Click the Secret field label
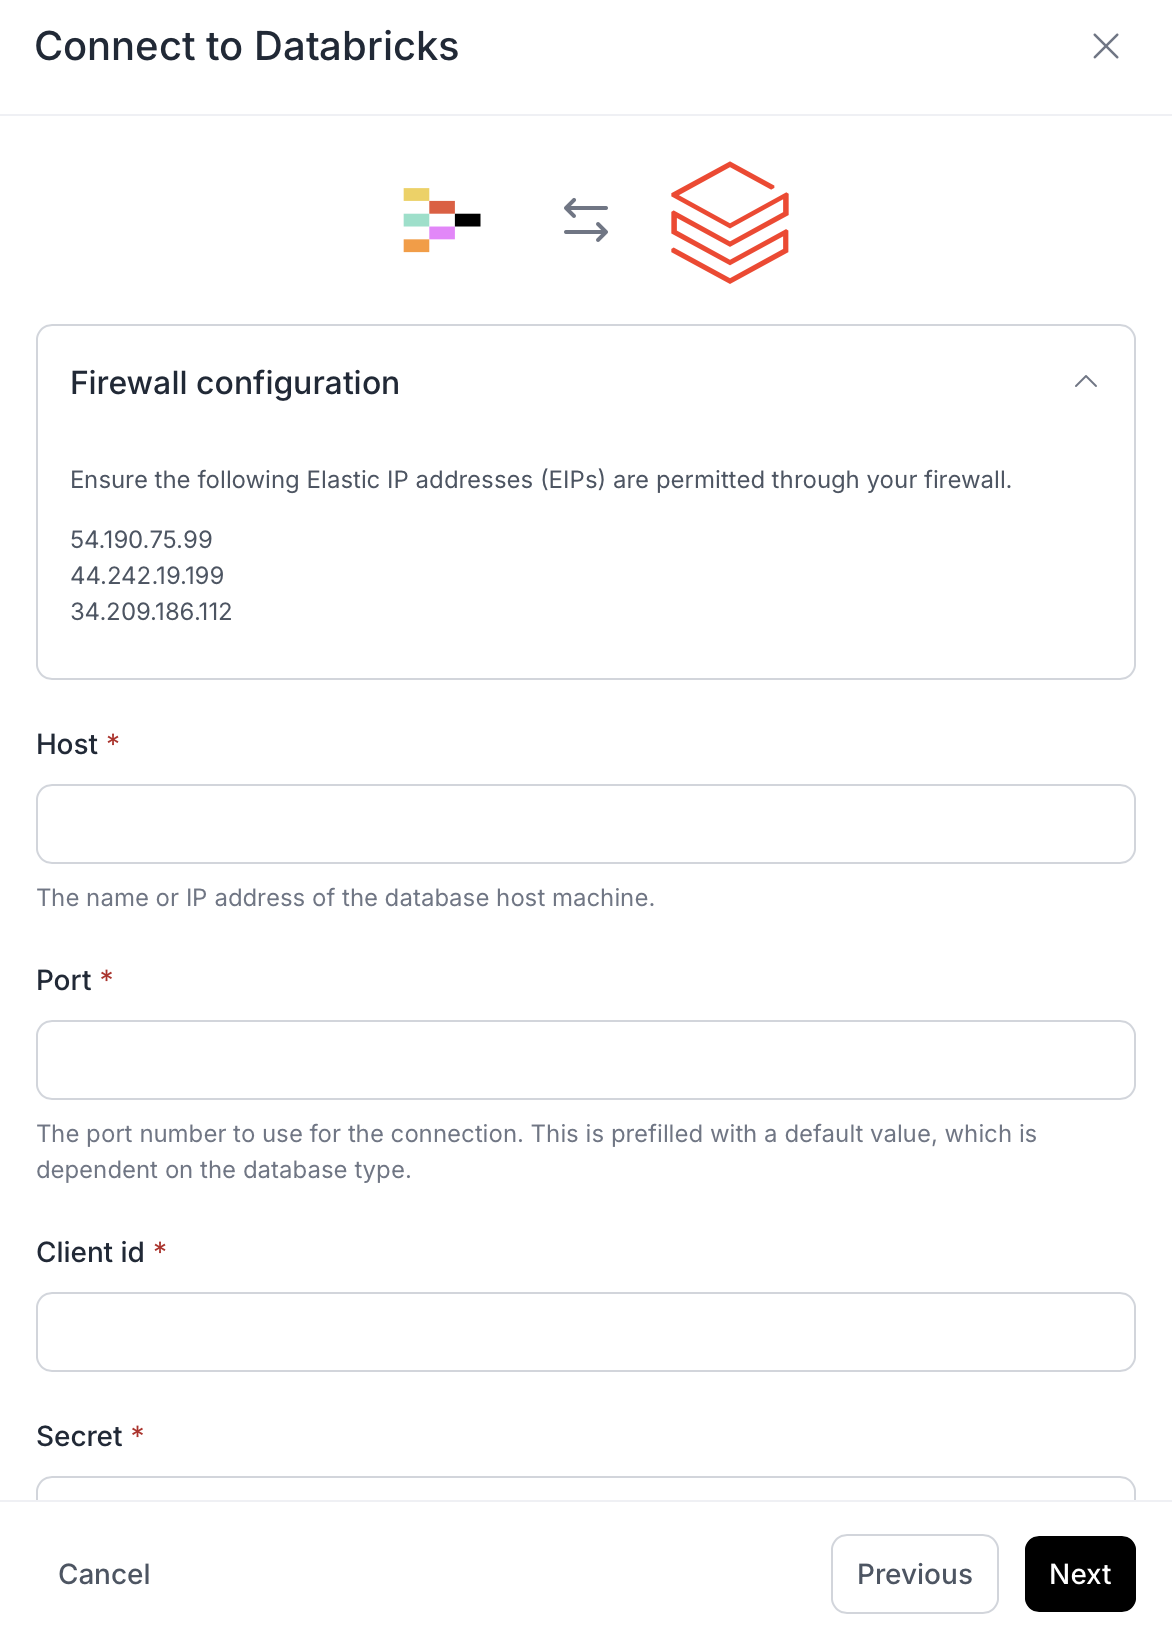The width and height of the screenshot is (1172, 1638). pos(79,1437)
